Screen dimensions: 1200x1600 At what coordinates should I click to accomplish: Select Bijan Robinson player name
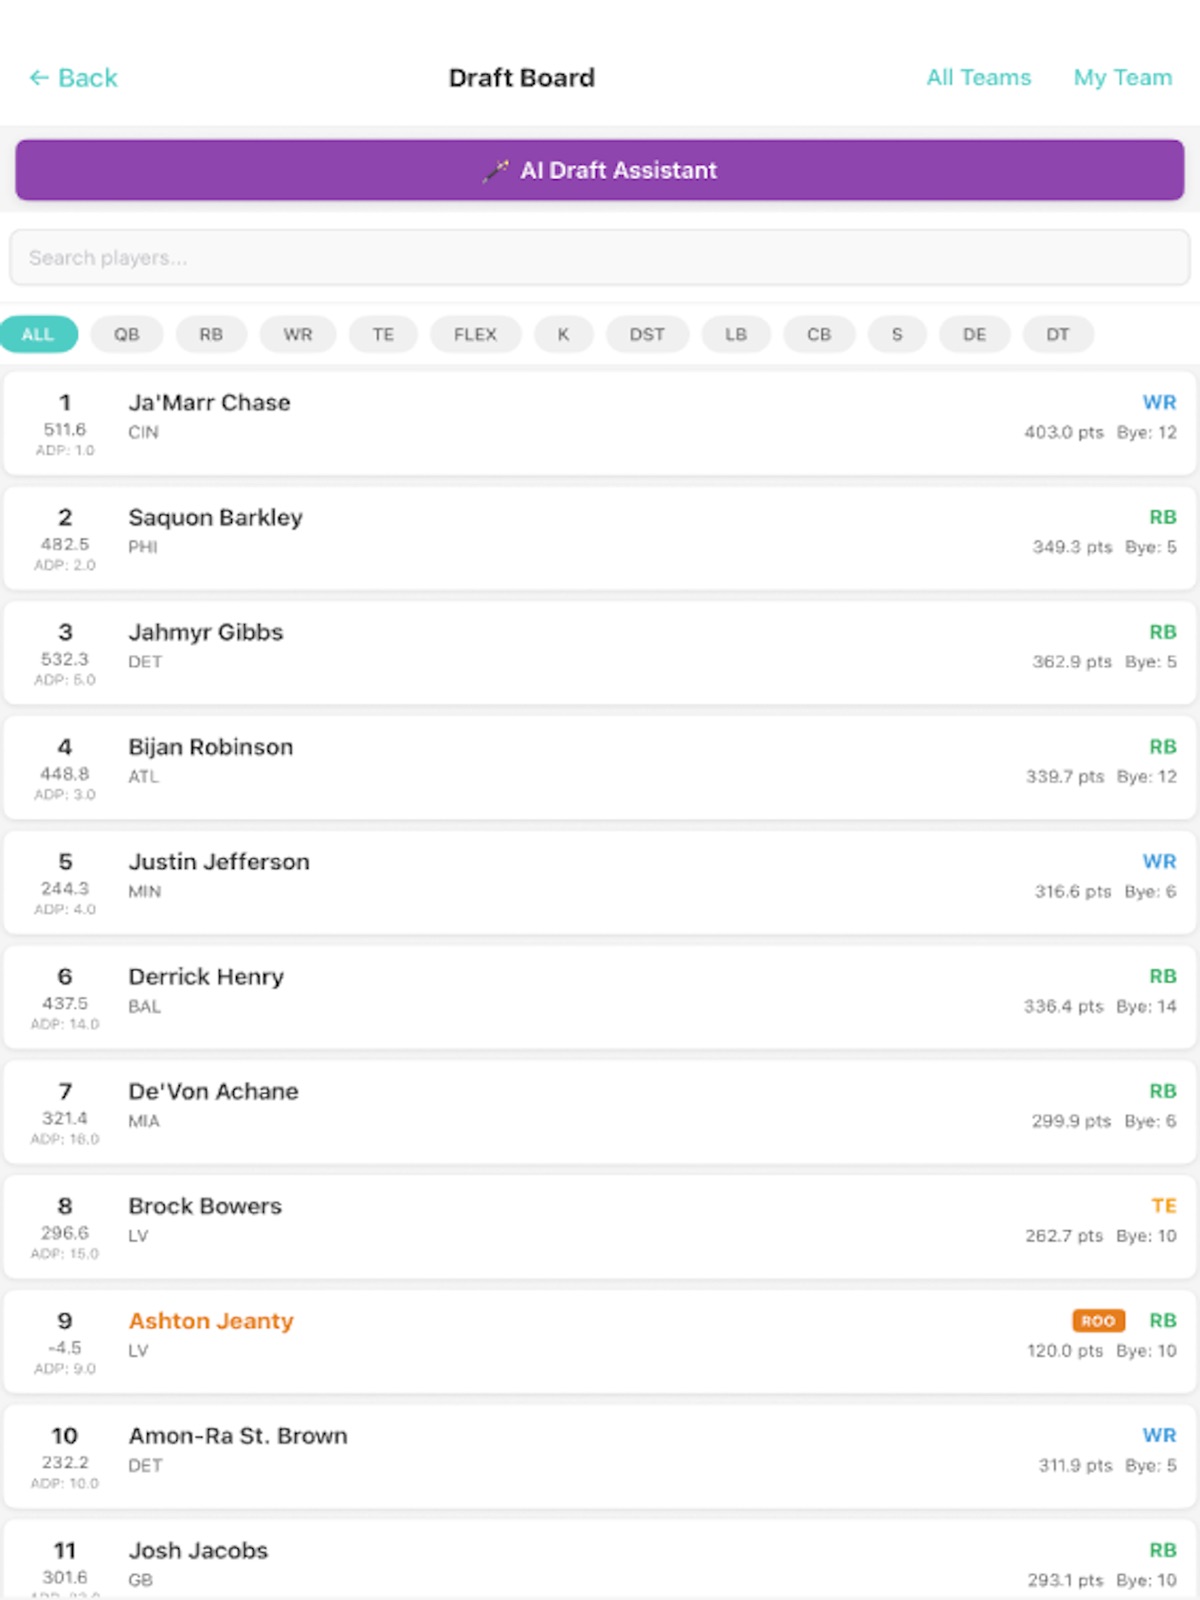(x=210, y=747)
